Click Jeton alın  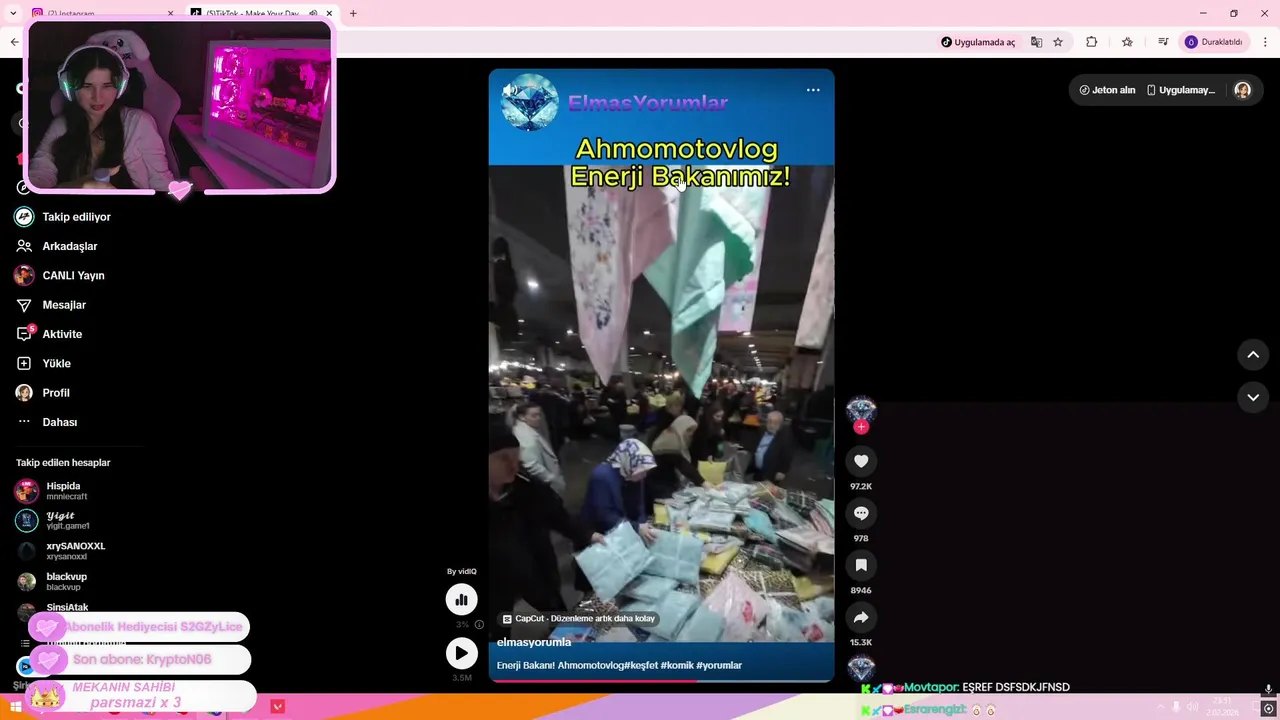(x=1107, y=90)
